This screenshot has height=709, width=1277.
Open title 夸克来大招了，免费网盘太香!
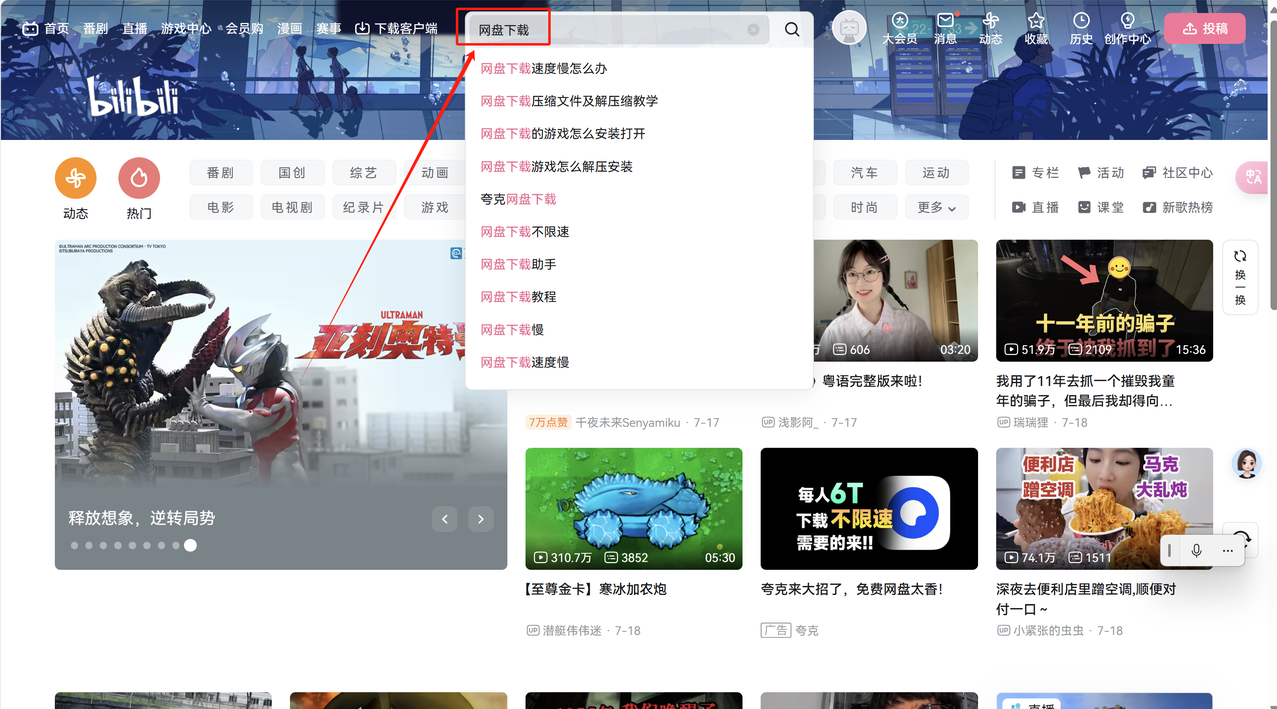(x=852, y=589)
